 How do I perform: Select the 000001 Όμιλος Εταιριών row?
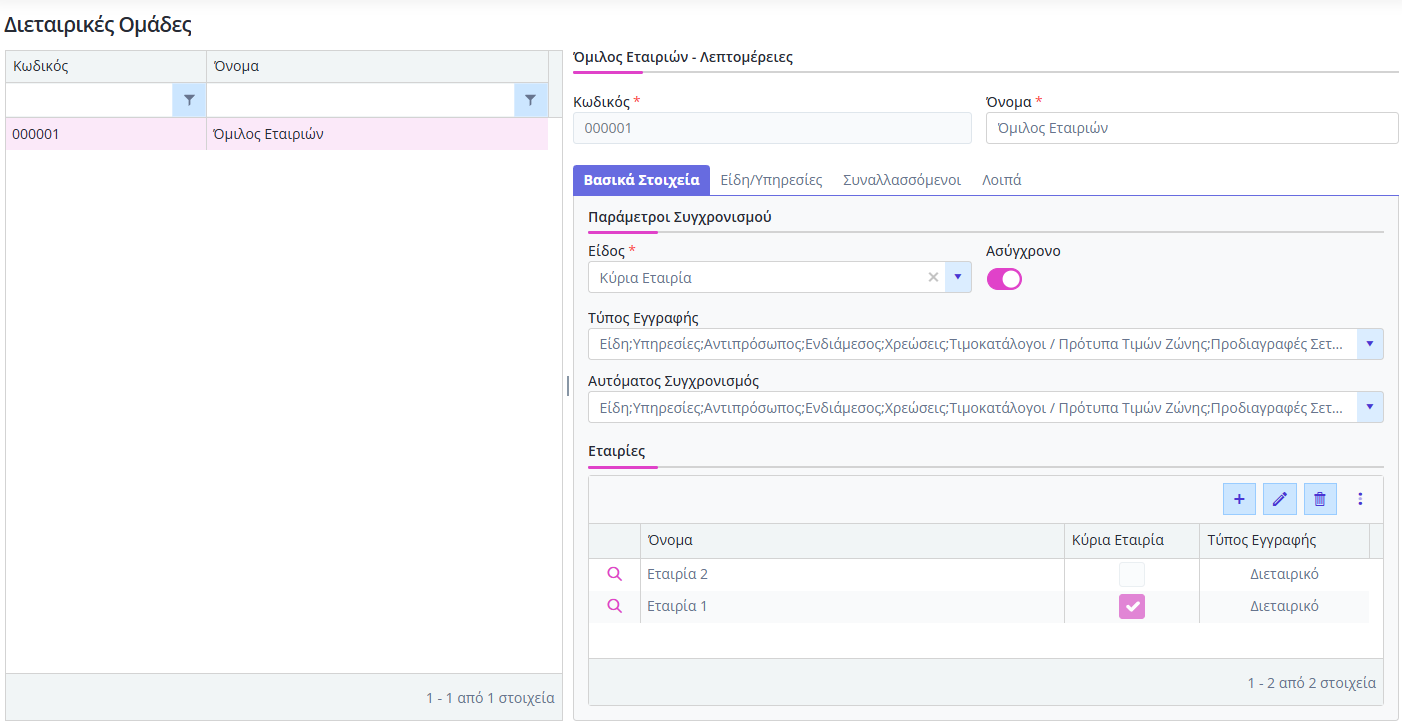pos(277,134)
